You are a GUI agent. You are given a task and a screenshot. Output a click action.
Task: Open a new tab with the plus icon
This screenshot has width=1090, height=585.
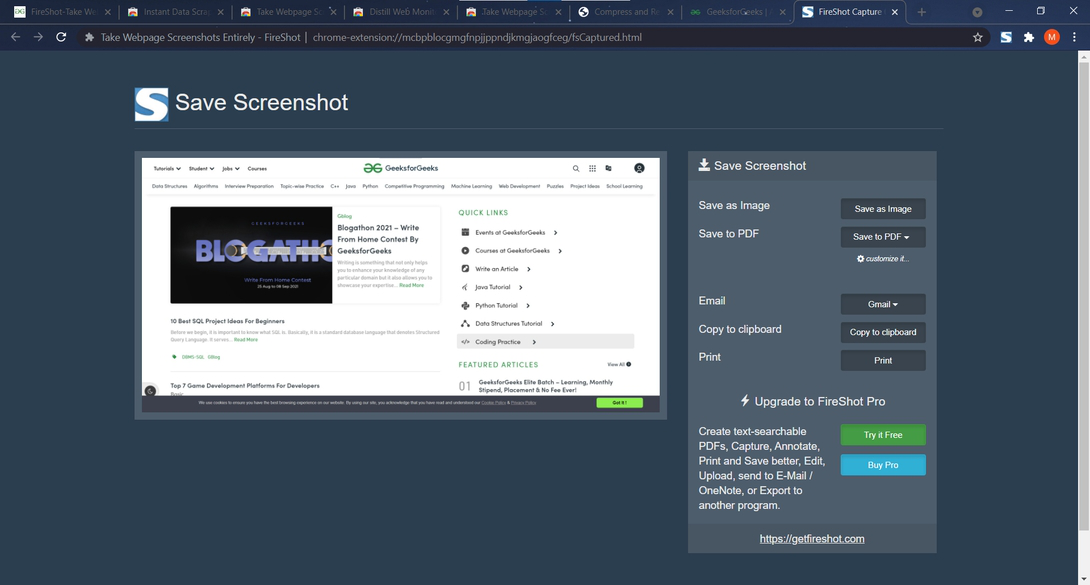[x=922, y=12]
